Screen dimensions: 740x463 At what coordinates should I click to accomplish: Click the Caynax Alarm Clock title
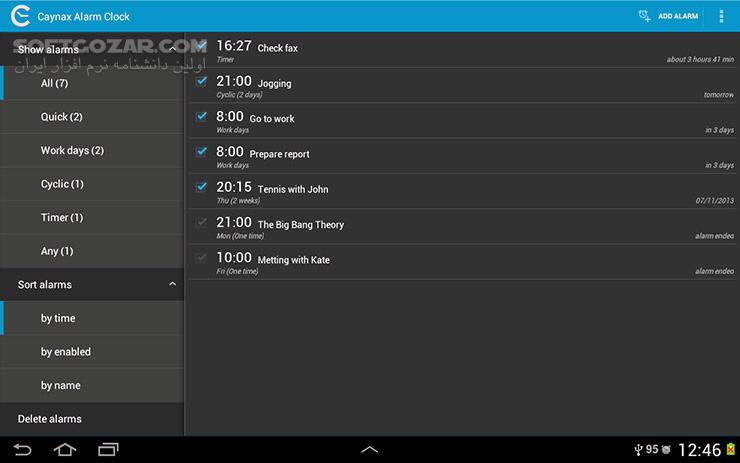tap(84, 17)
